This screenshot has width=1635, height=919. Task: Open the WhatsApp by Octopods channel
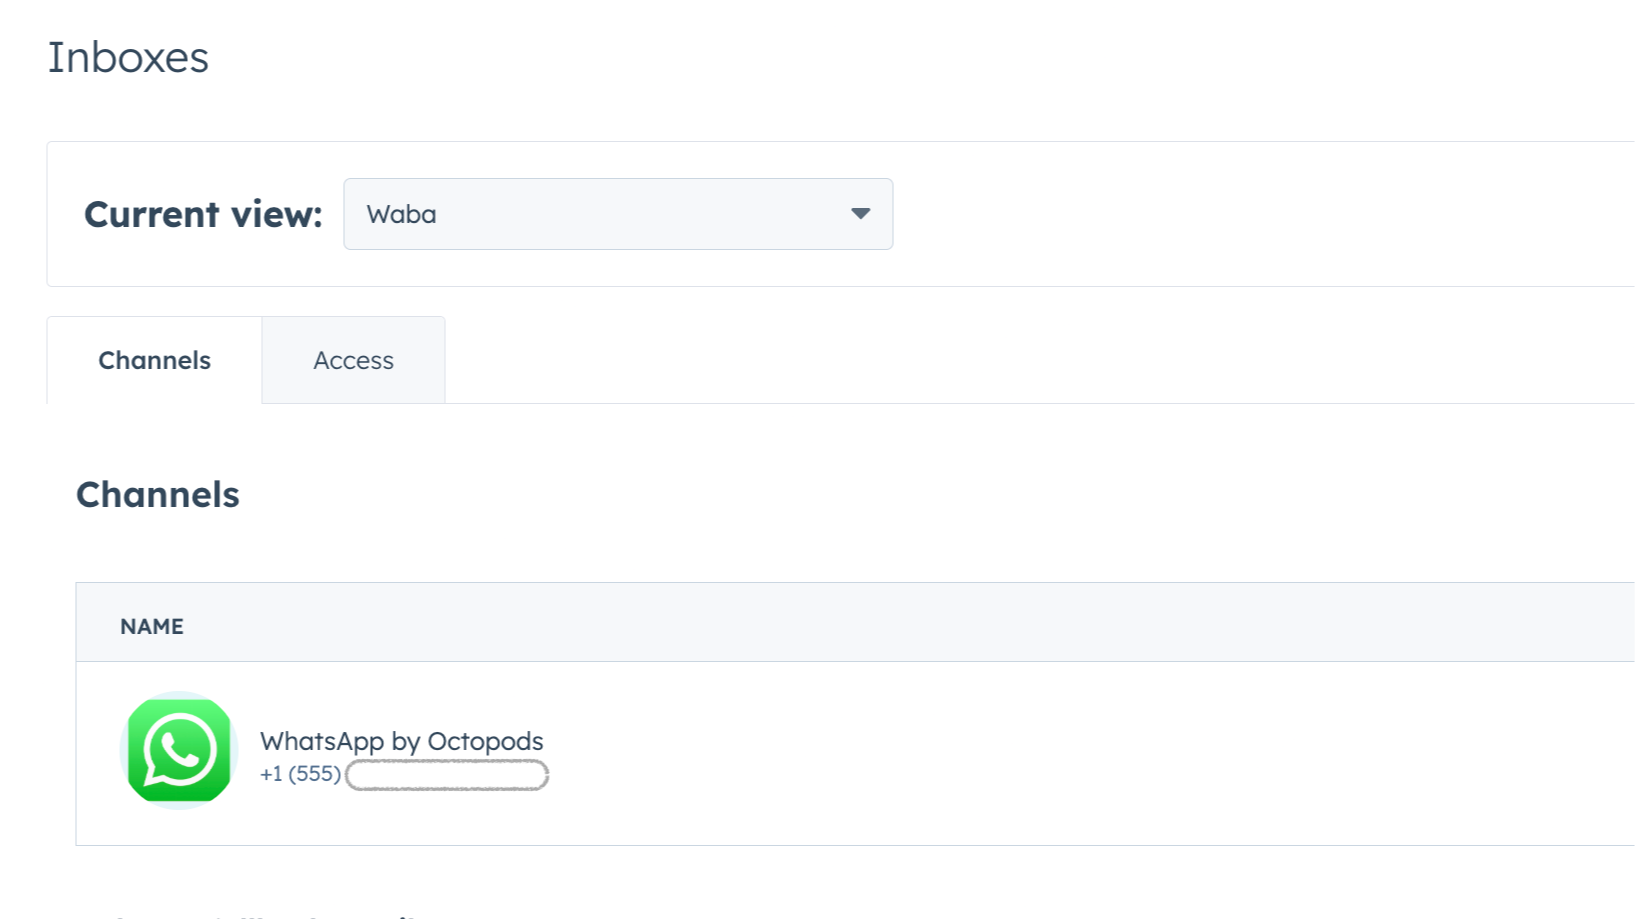(401, 741)
